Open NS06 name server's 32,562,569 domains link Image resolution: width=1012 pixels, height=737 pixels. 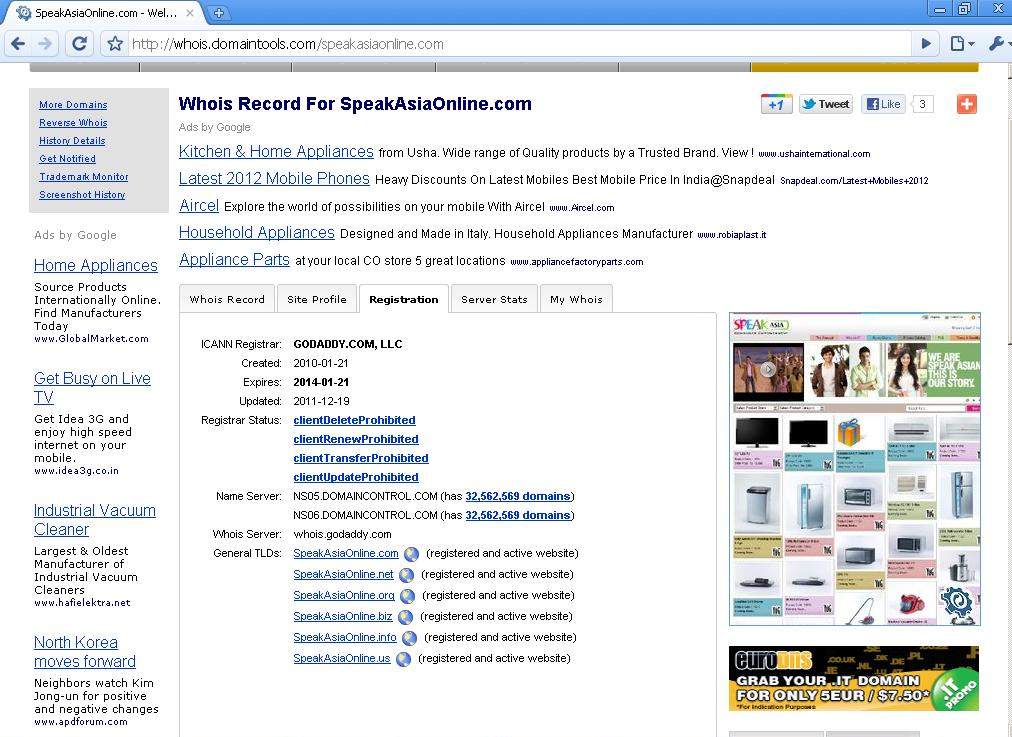coord(518,515)
